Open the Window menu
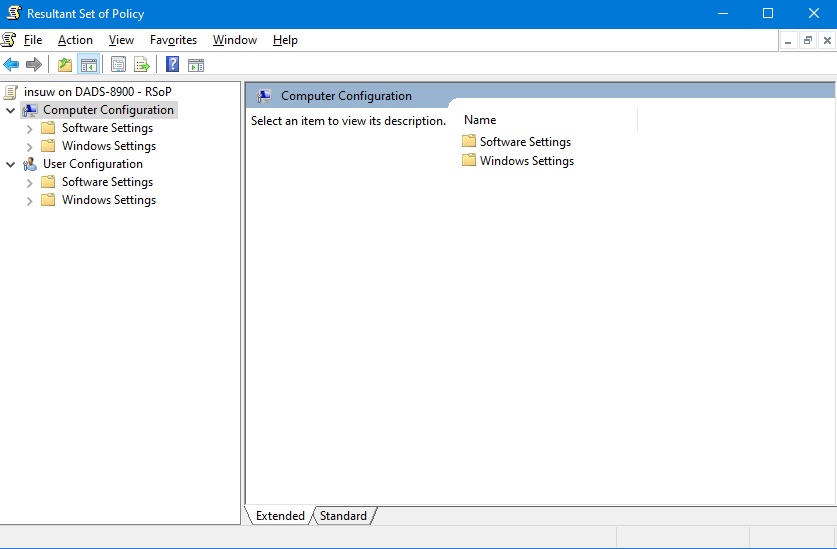This screenshot has height=549, width=837. pos(235,40)
